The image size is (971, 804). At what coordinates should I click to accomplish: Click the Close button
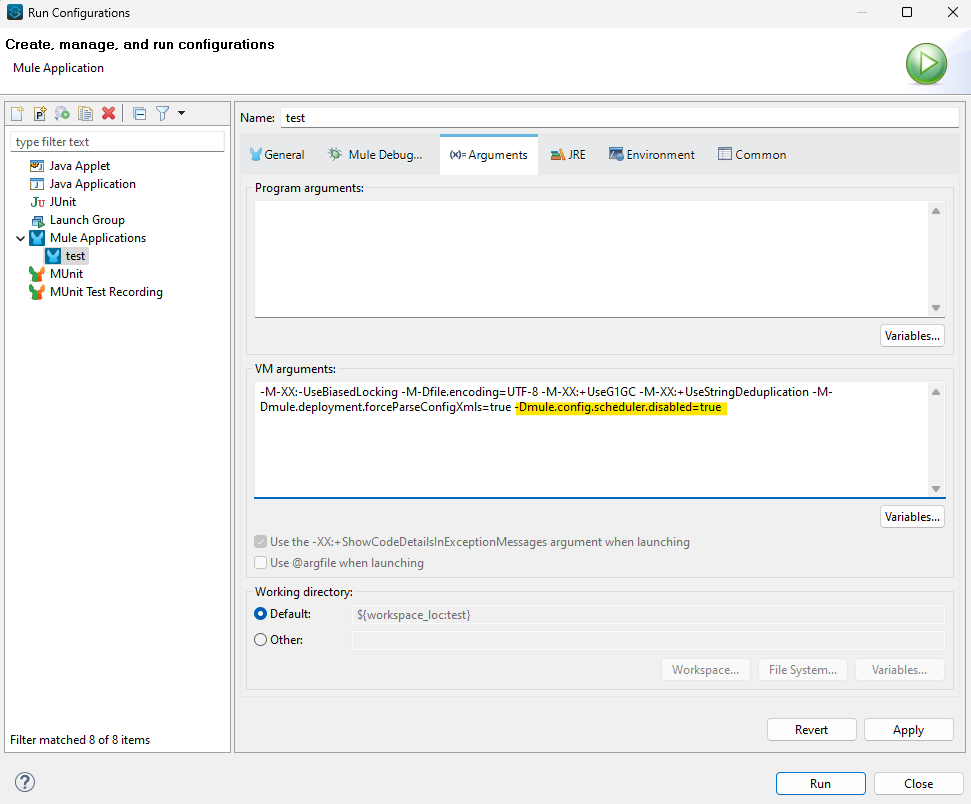click(x=918, y=784)
